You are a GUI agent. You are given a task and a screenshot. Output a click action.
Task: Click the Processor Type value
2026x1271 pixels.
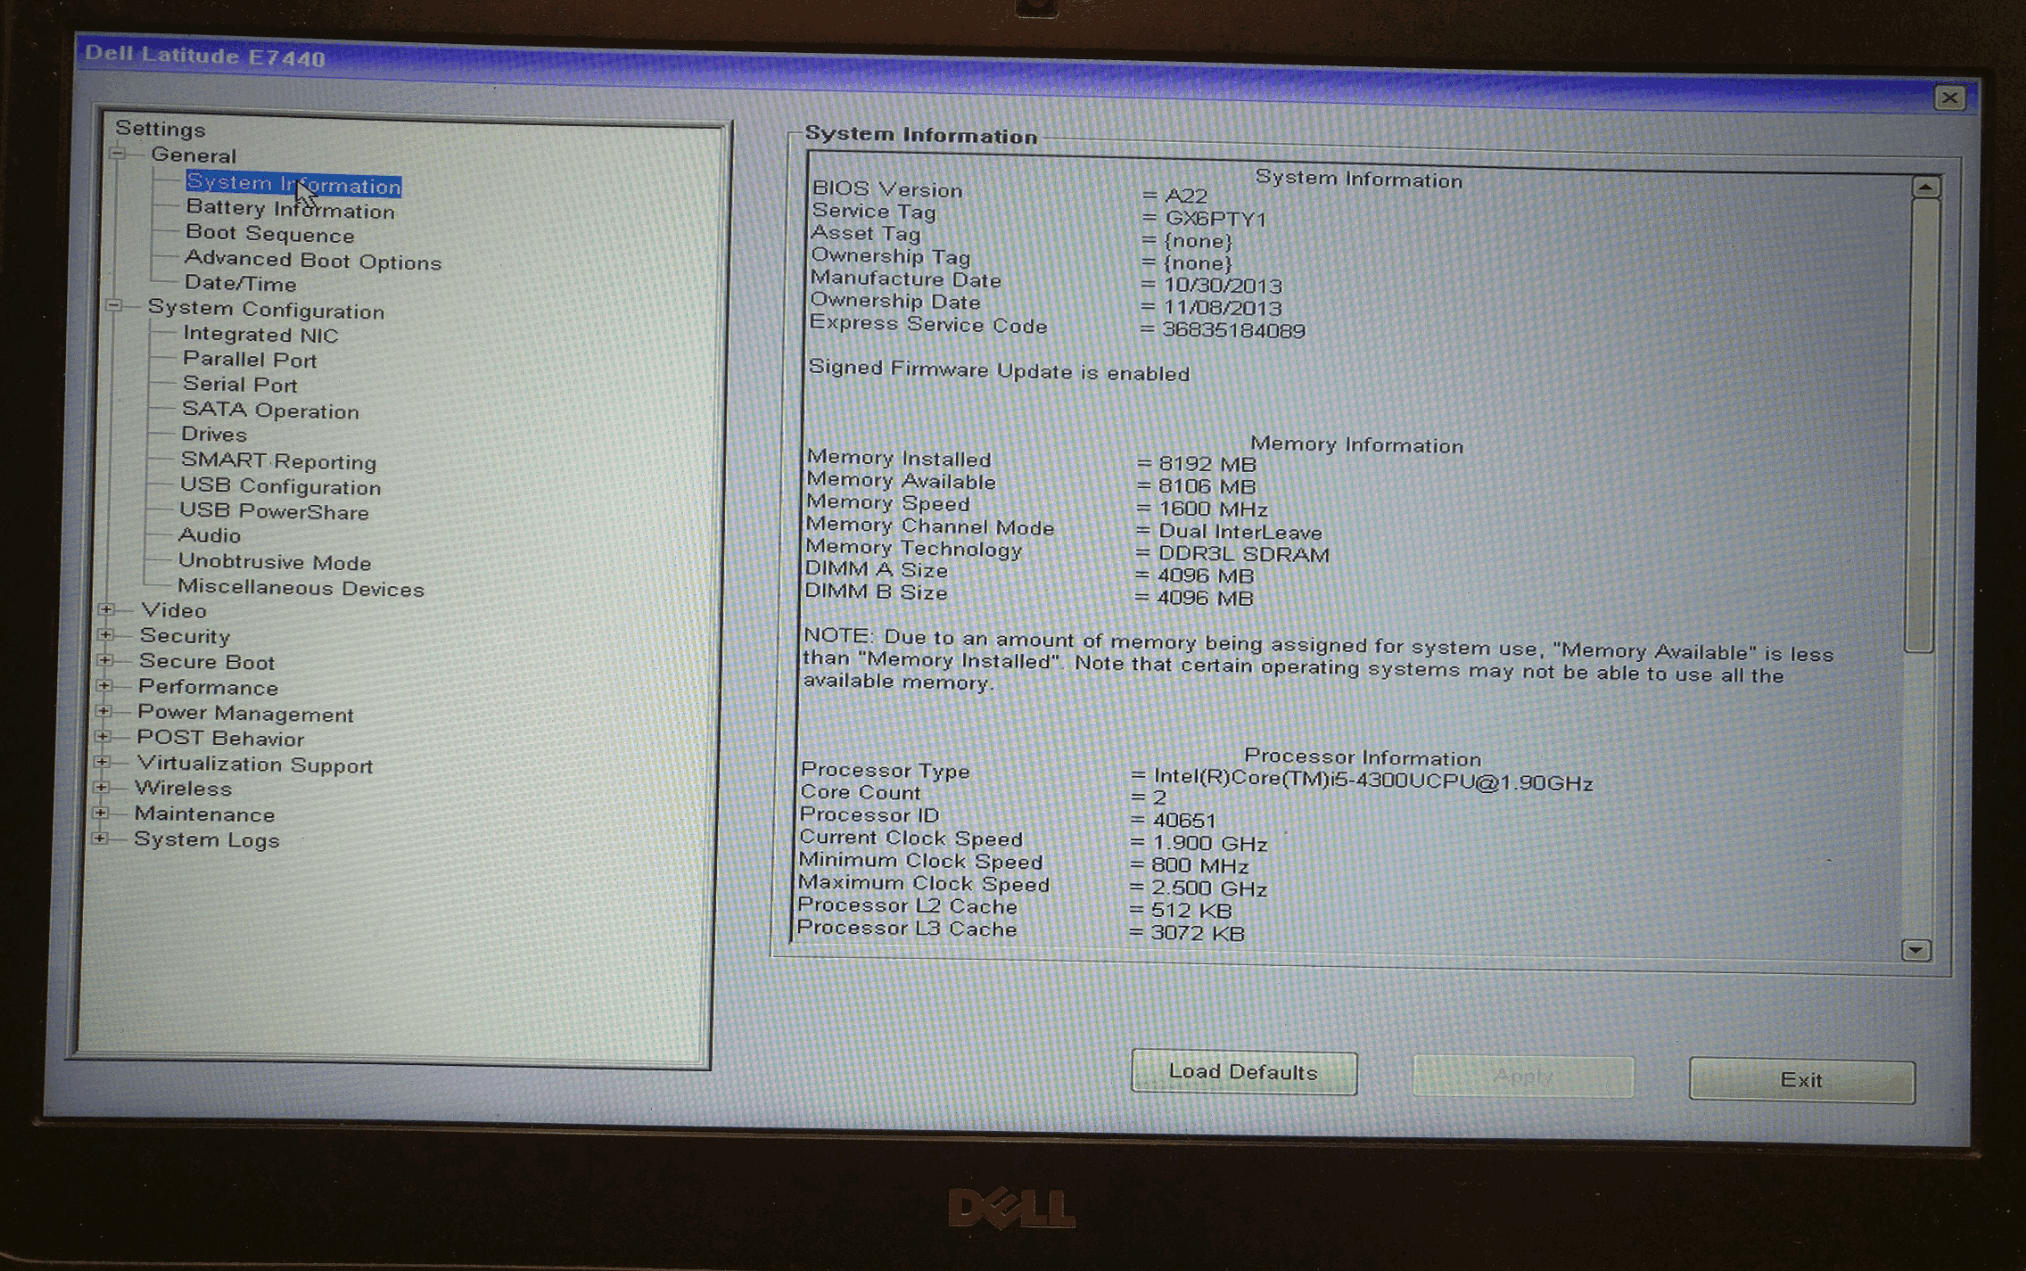tap(1373, 780)
